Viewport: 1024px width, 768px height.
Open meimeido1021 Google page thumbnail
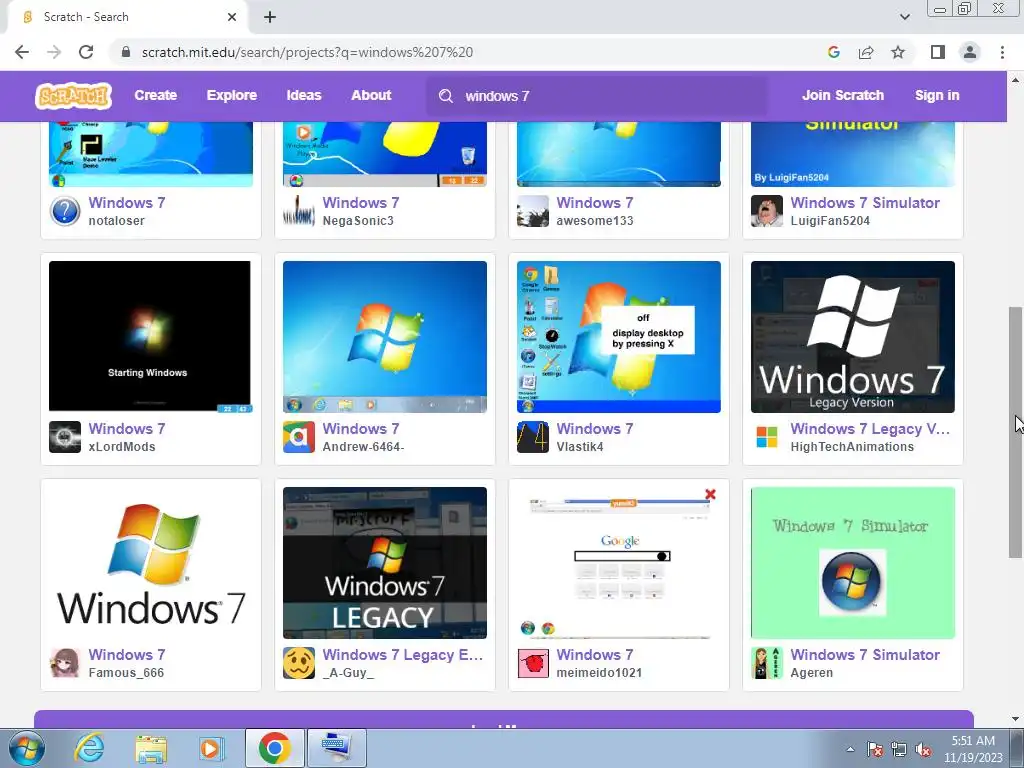618,562
